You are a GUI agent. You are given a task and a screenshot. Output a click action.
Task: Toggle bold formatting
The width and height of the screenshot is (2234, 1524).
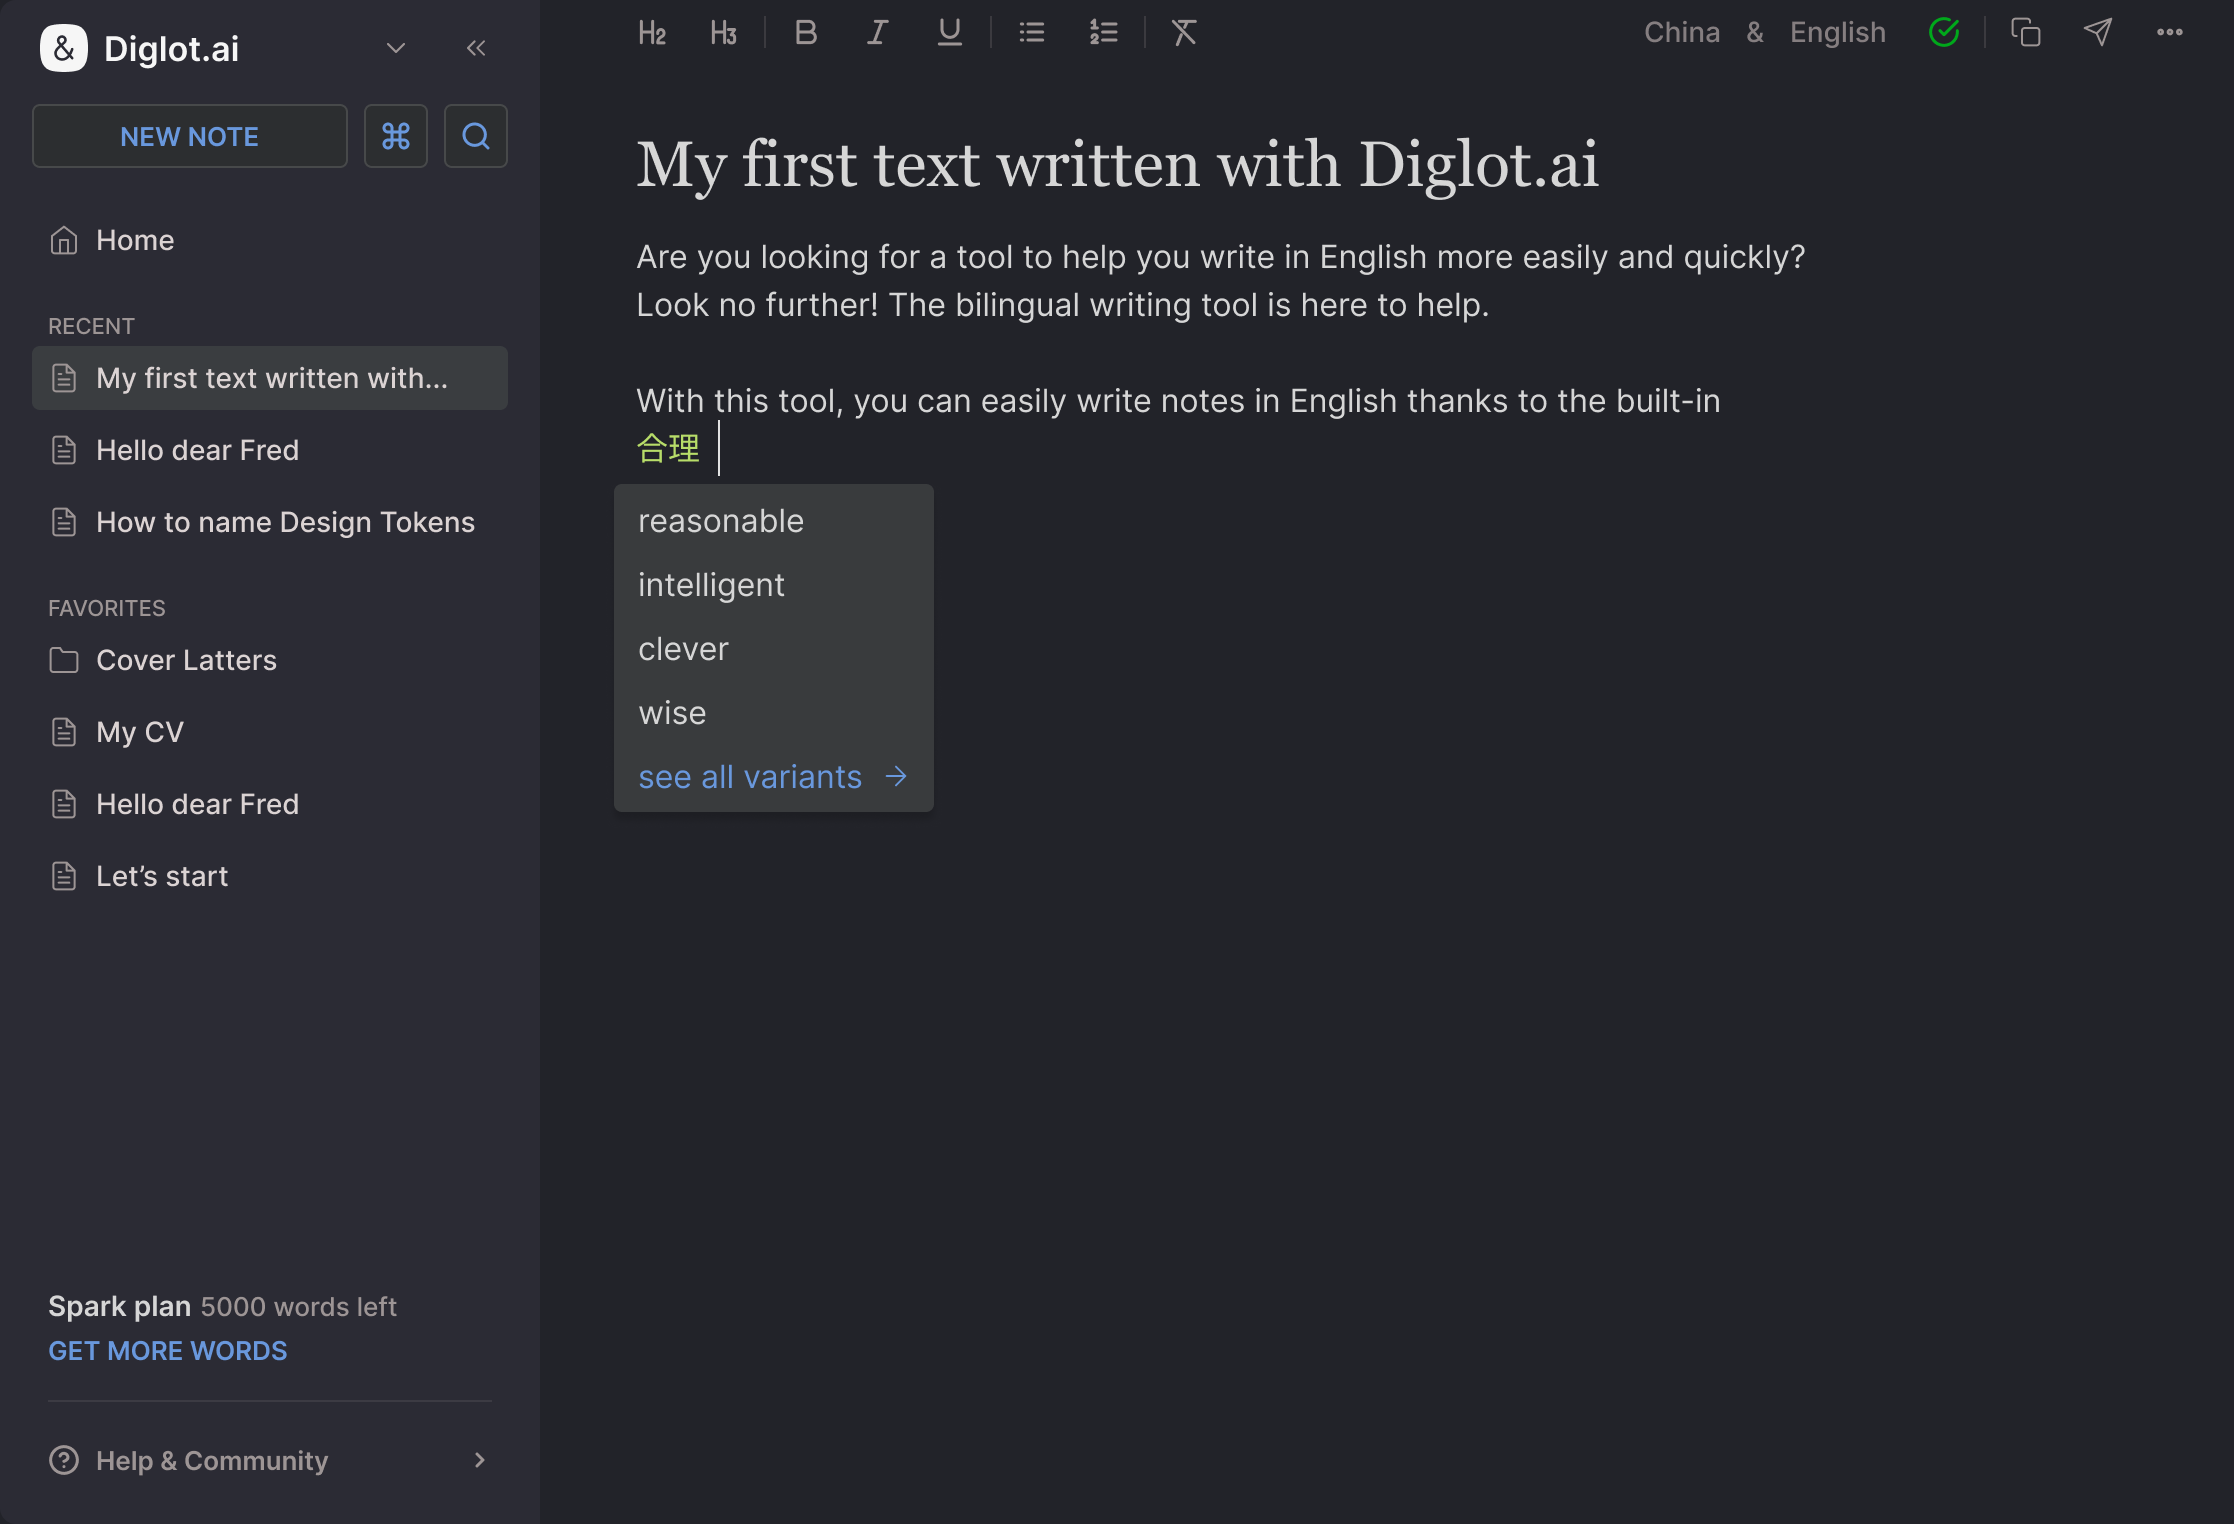[805, 32]
